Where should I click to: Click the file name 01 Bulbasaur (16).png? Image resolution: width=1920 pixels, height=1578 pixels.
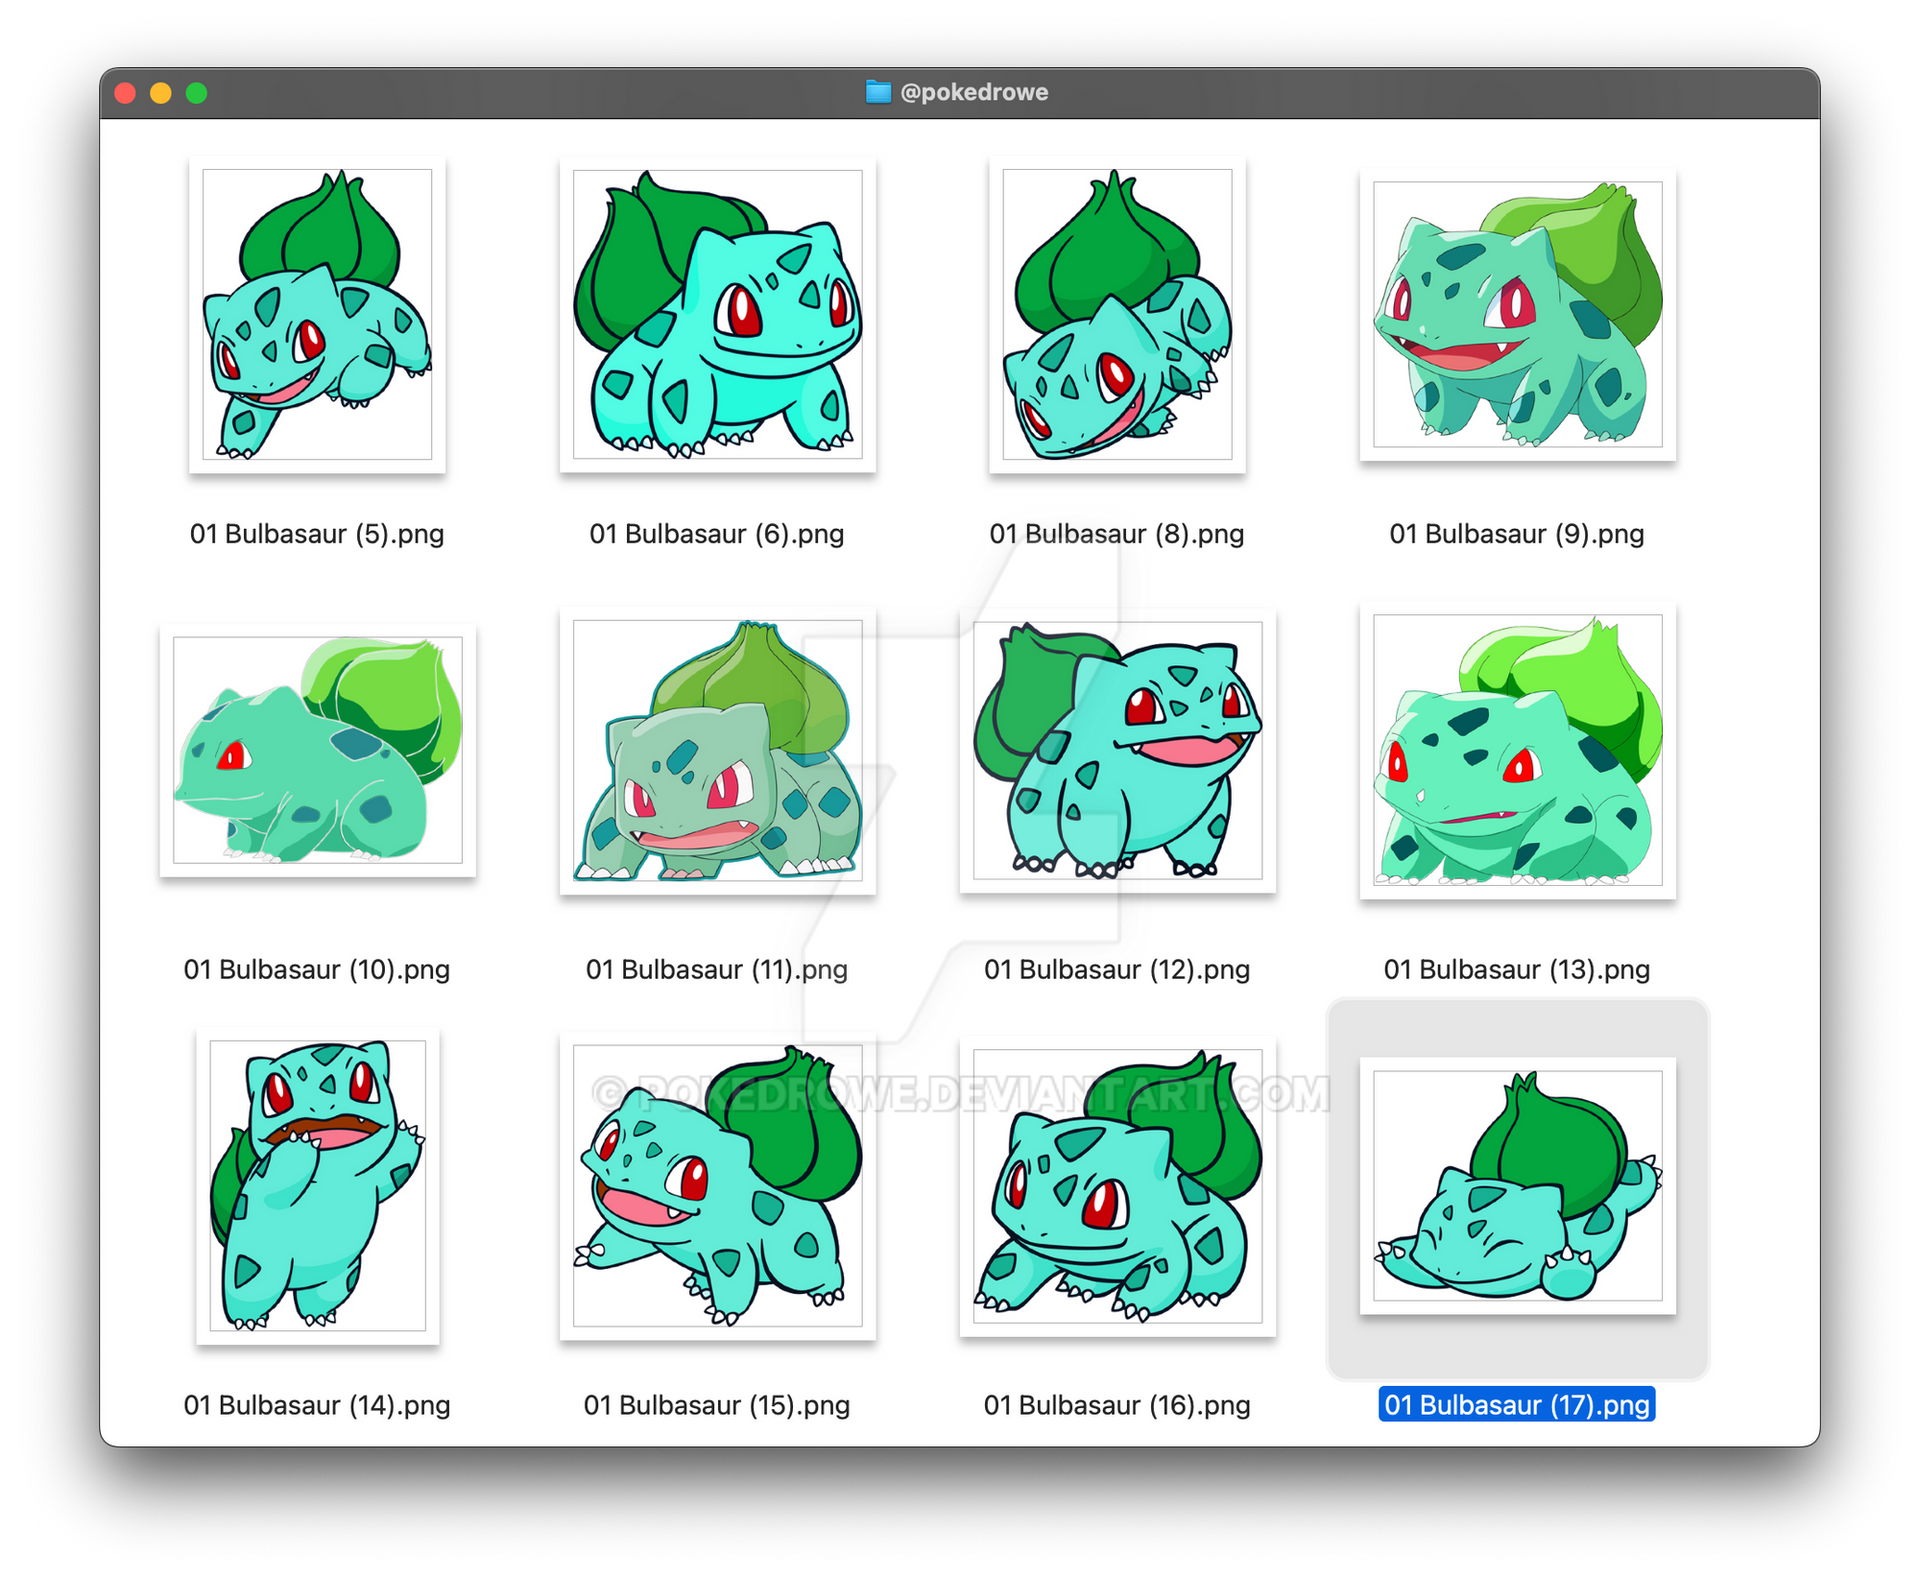point(1117,1405)
